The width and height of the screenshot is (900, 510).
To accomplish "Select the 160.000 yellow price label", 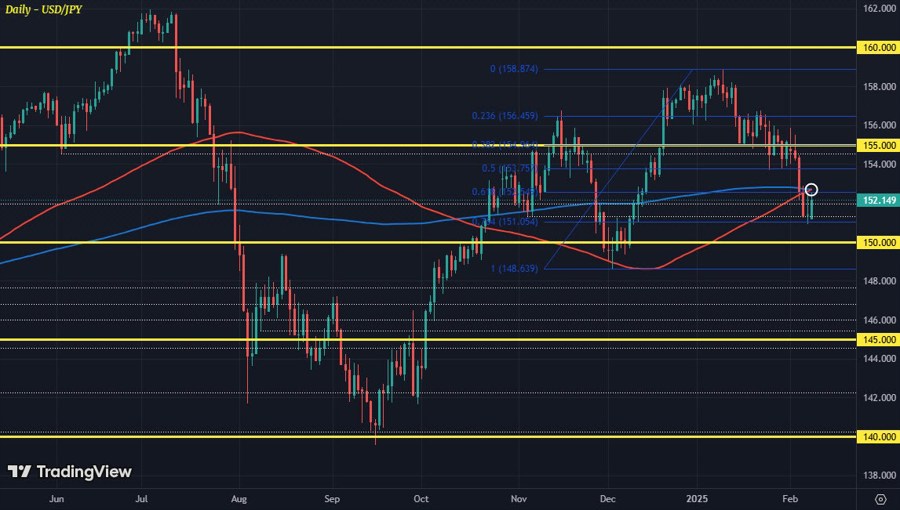I will (878, 48).
